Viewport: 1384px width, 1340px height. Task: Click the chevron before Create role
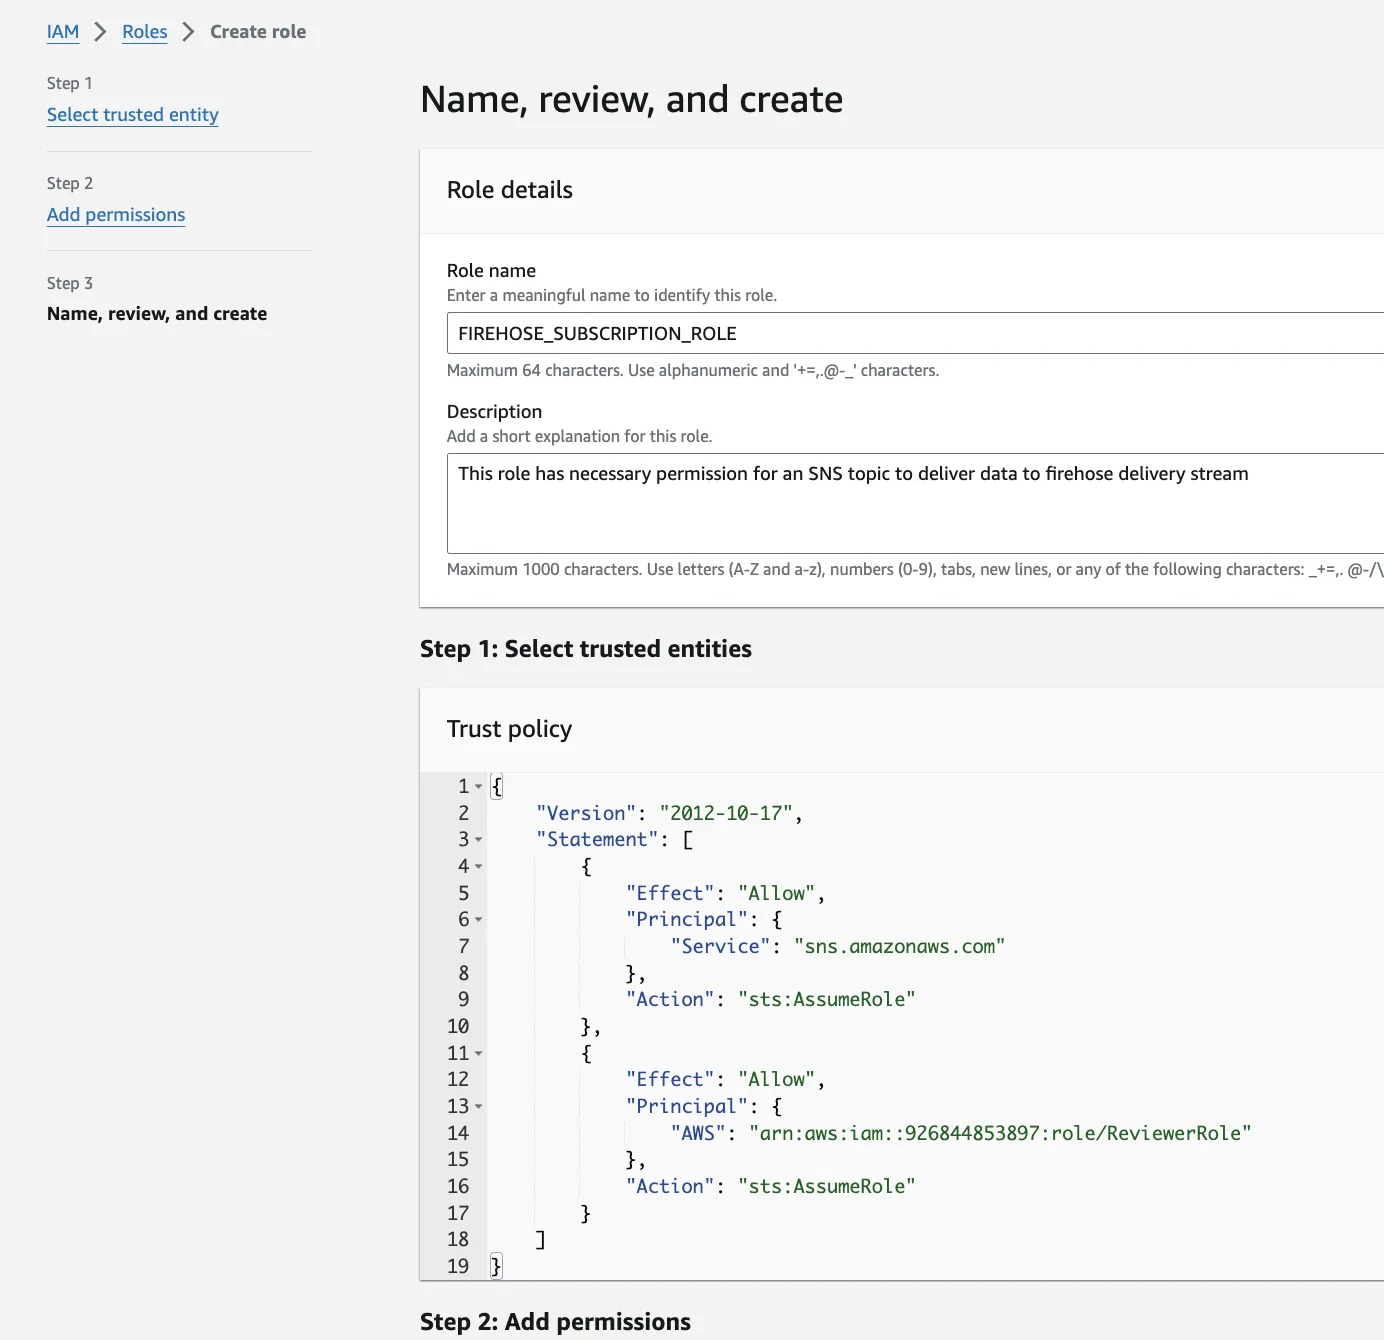pos(188,32)
